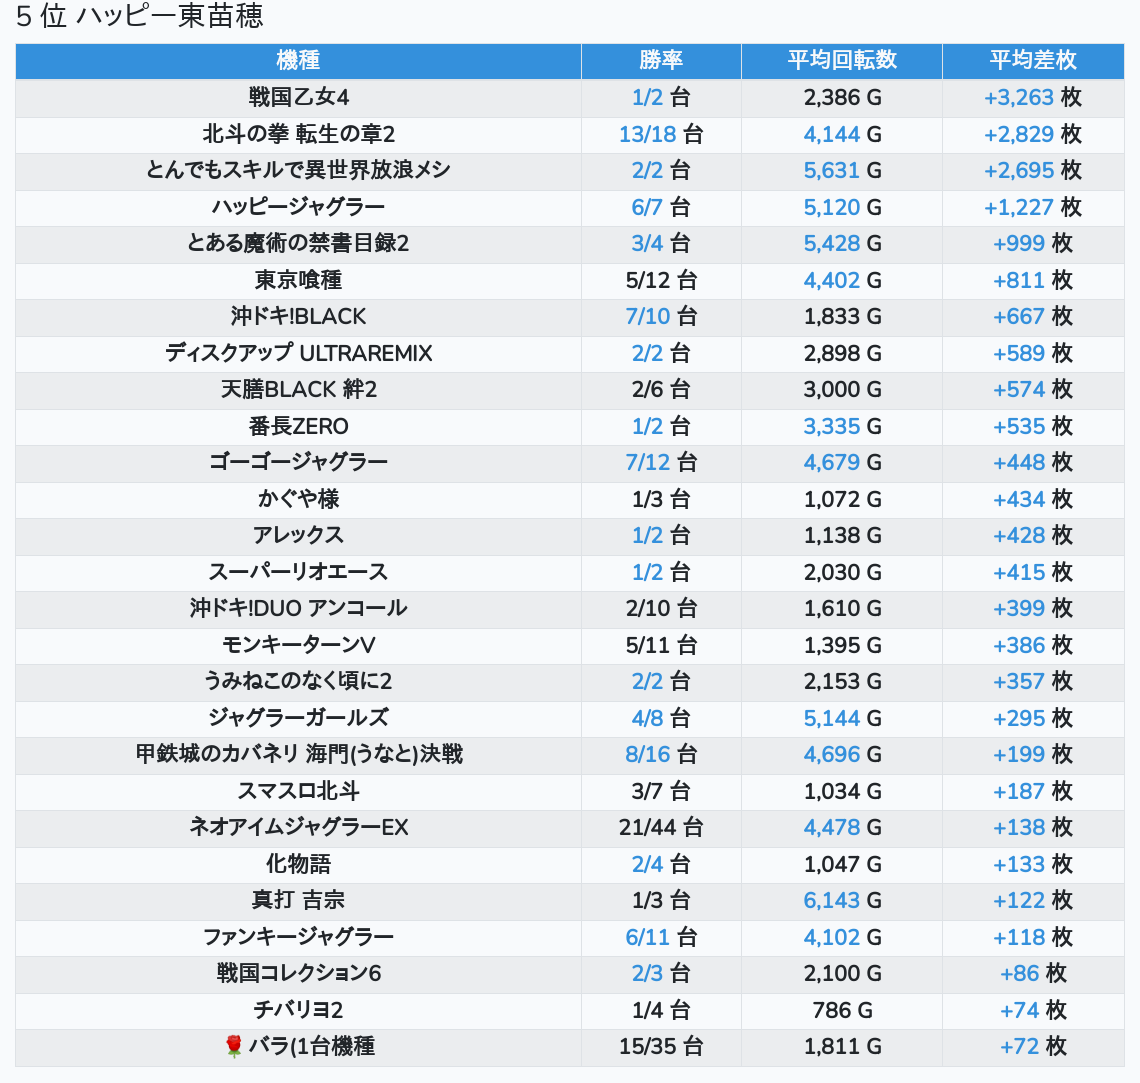Image resolution: width=1140 pixels, height=1083 pixels.
Task: Select the +199 枚 difference value
Action: [1032, 754]
